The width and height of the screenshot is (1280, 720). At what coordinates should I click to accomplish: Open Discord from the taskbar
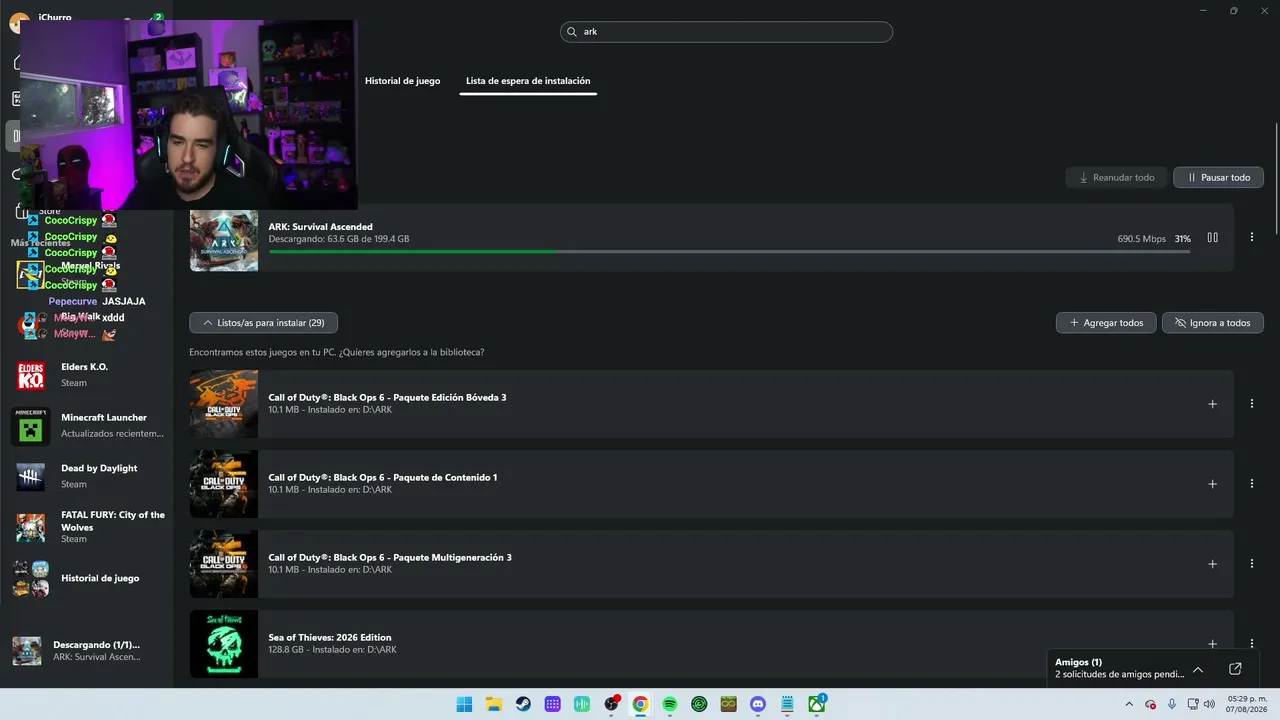tap(757, 704)
